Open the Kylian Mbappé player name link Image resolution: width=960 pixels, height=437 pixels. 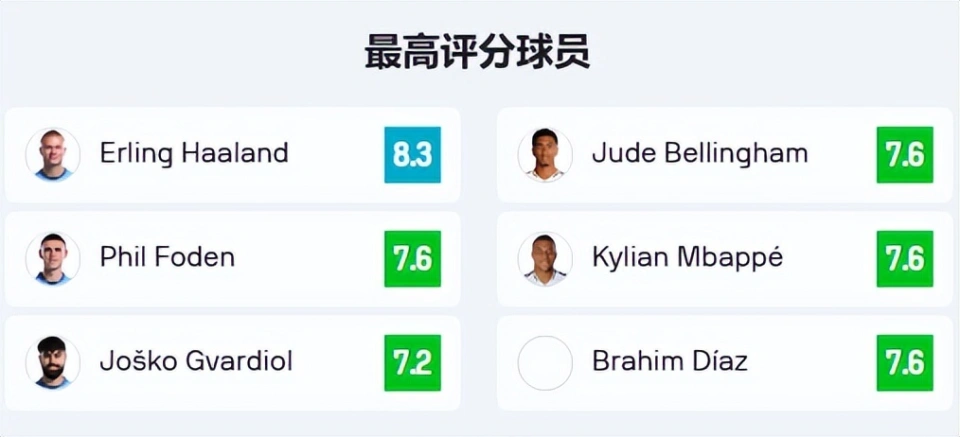(x=687, y=258)
